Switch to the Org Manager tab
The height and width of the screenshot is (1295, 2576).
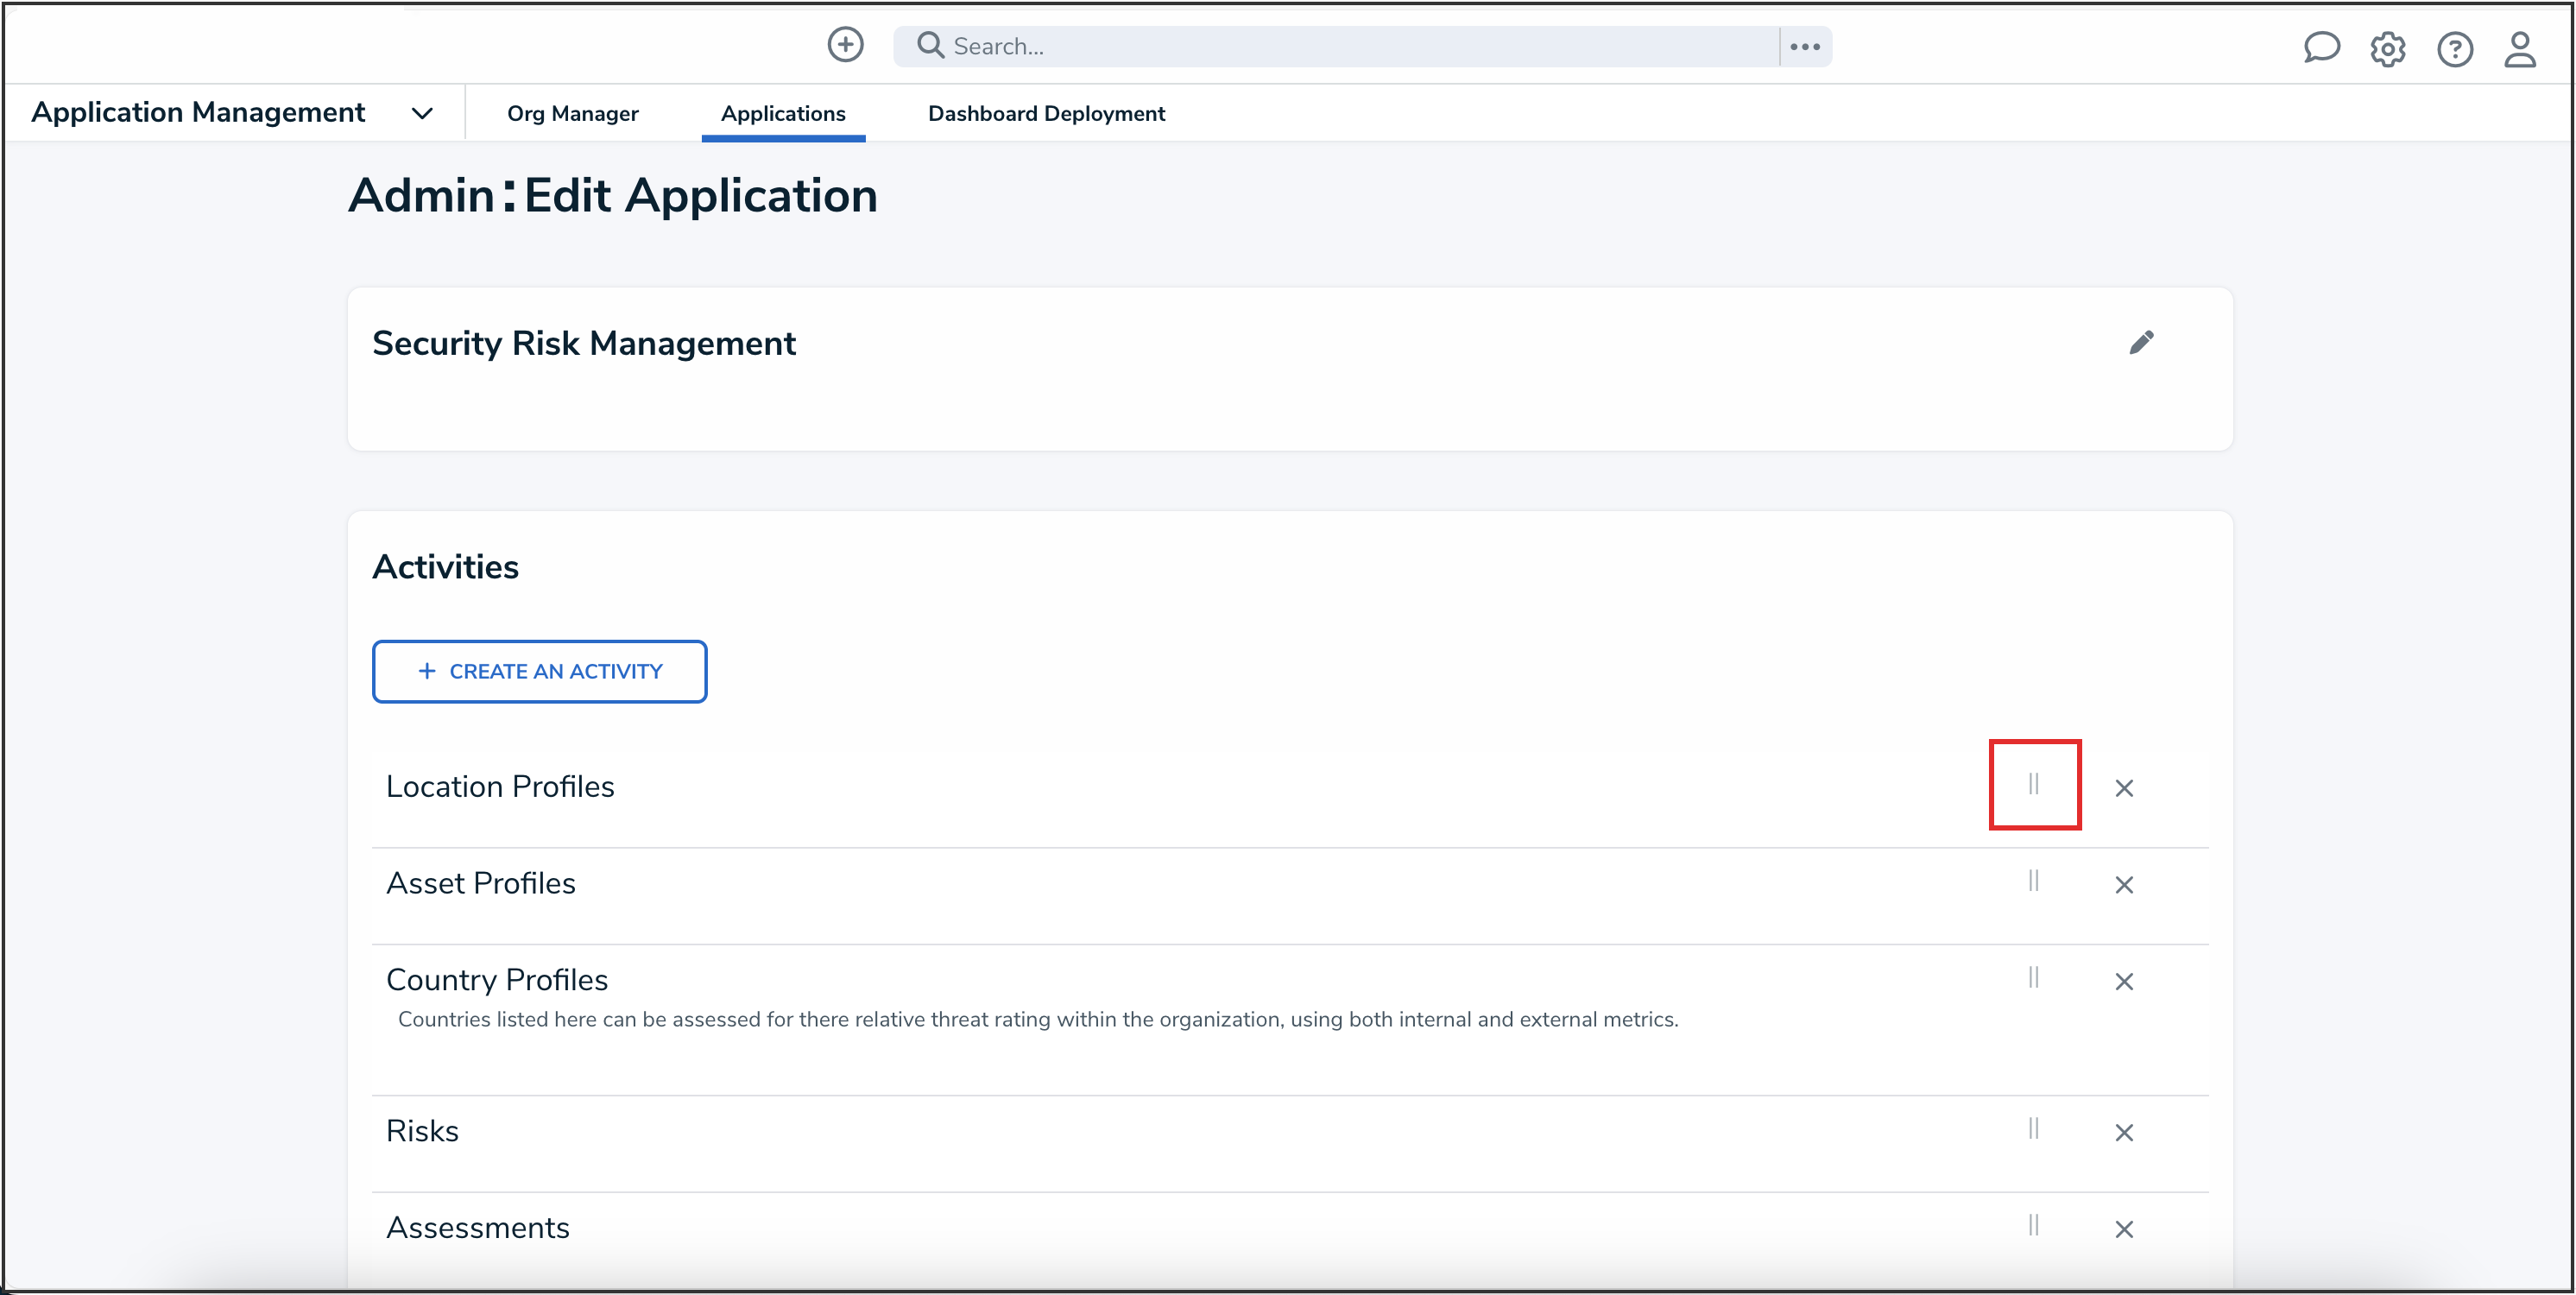click(572, 114)
